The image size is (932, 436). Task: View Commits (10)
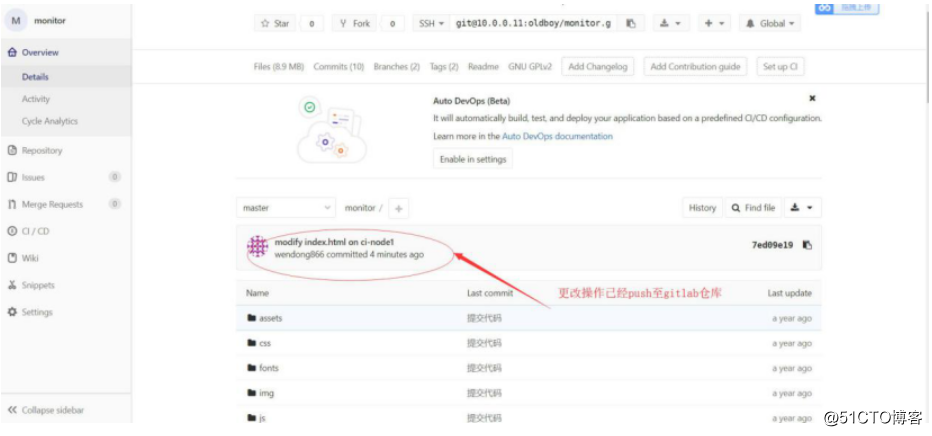coord(339,67)
